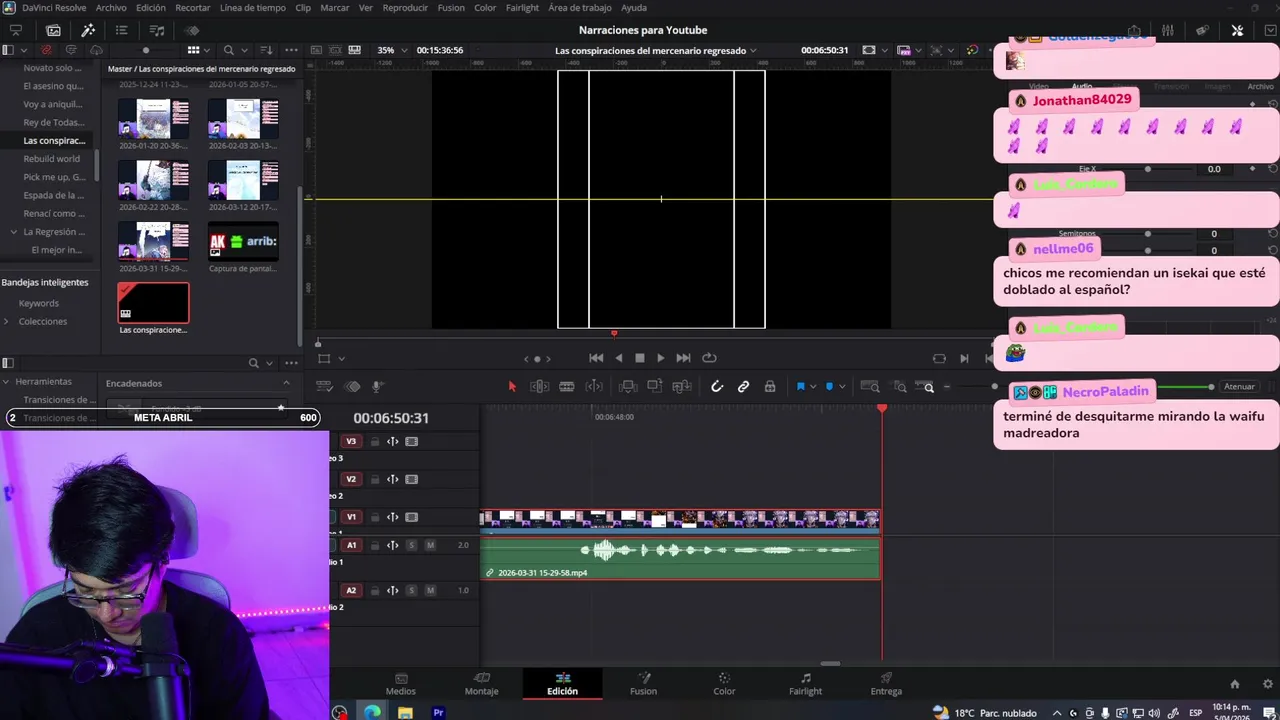
Task: Solo the A1 audio track
Action: tap(411, 545)
